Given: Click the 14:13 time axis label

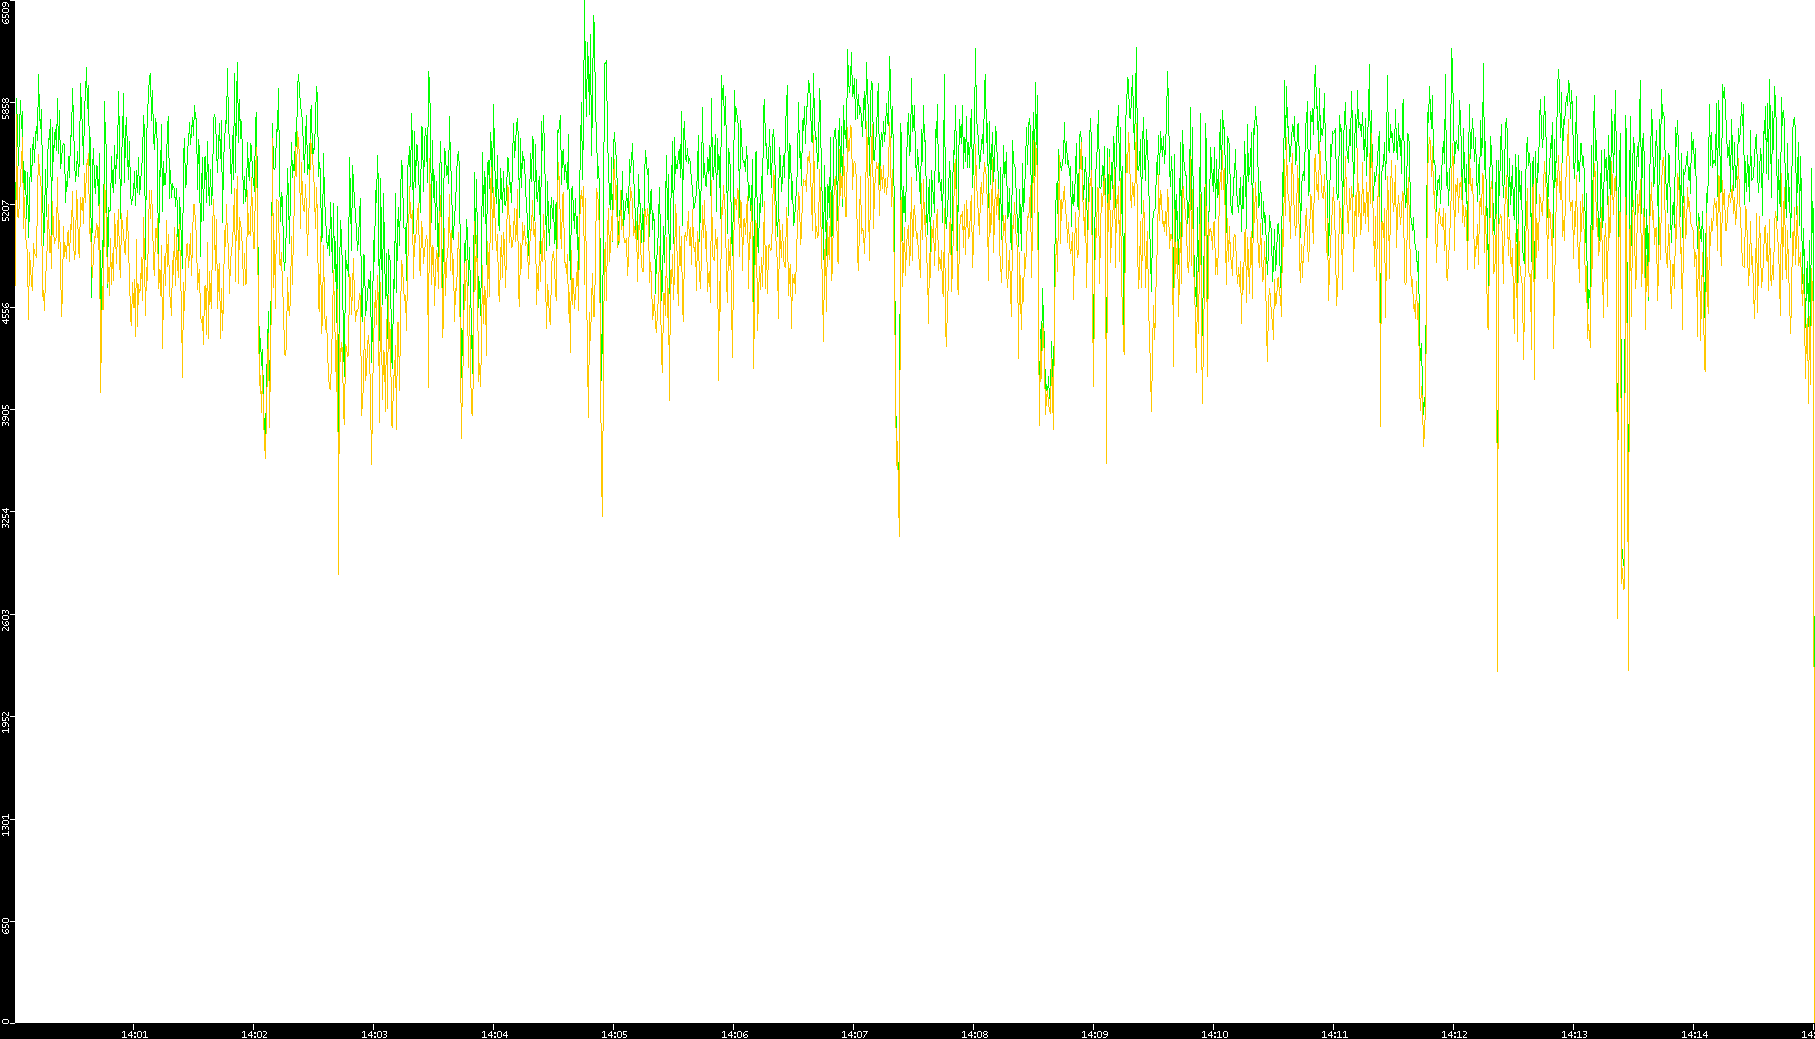Looking at the screenshot, I should [1574, 1034].
